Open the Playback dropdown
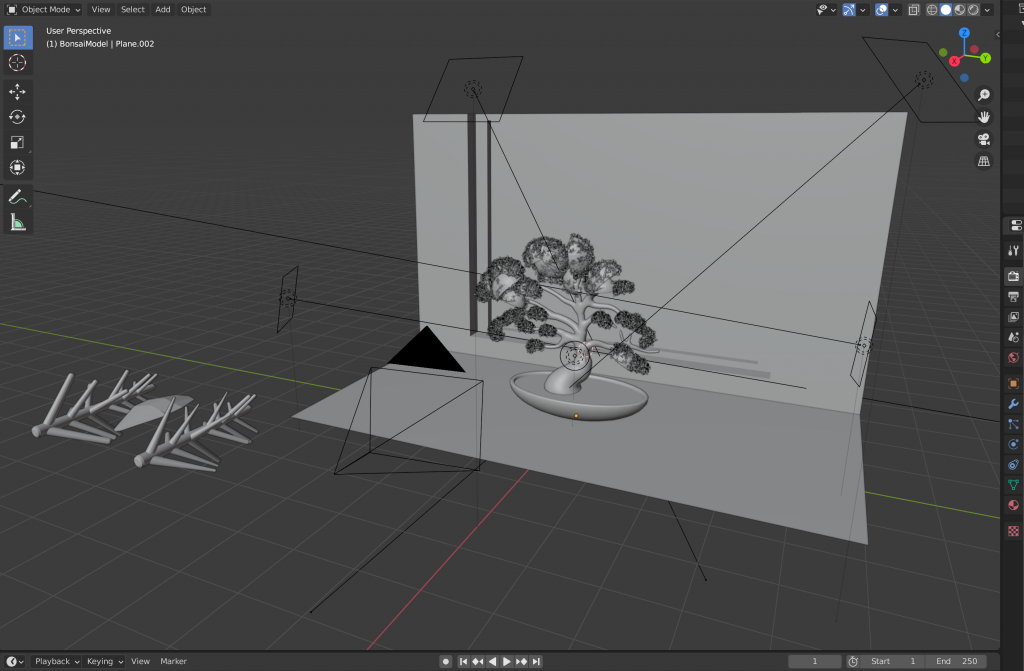This screenshot has width=1024, height=671. tap(56, 661)
